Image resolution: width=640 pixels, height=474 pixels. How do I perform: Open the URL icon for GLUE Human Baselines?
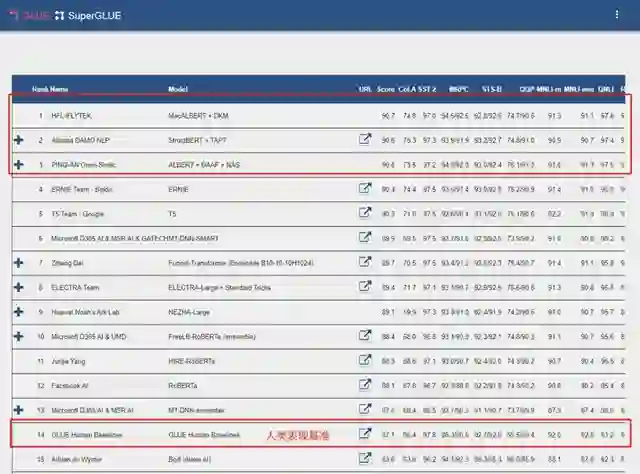(365, 434)
